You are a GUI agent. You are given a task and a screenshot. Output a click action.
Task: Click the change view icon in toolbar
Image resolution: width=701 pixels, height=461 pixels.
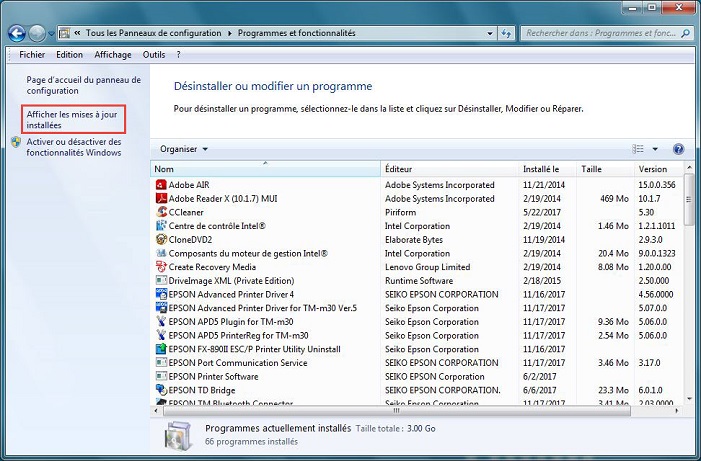[639, 149]
